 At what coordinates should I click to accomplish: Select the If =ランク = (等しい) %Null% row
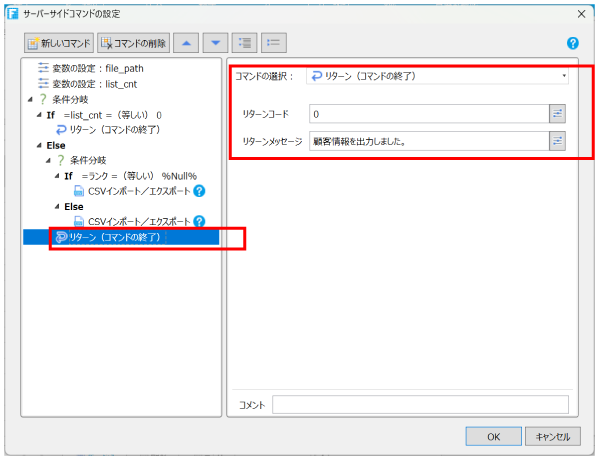pos(130,176)
